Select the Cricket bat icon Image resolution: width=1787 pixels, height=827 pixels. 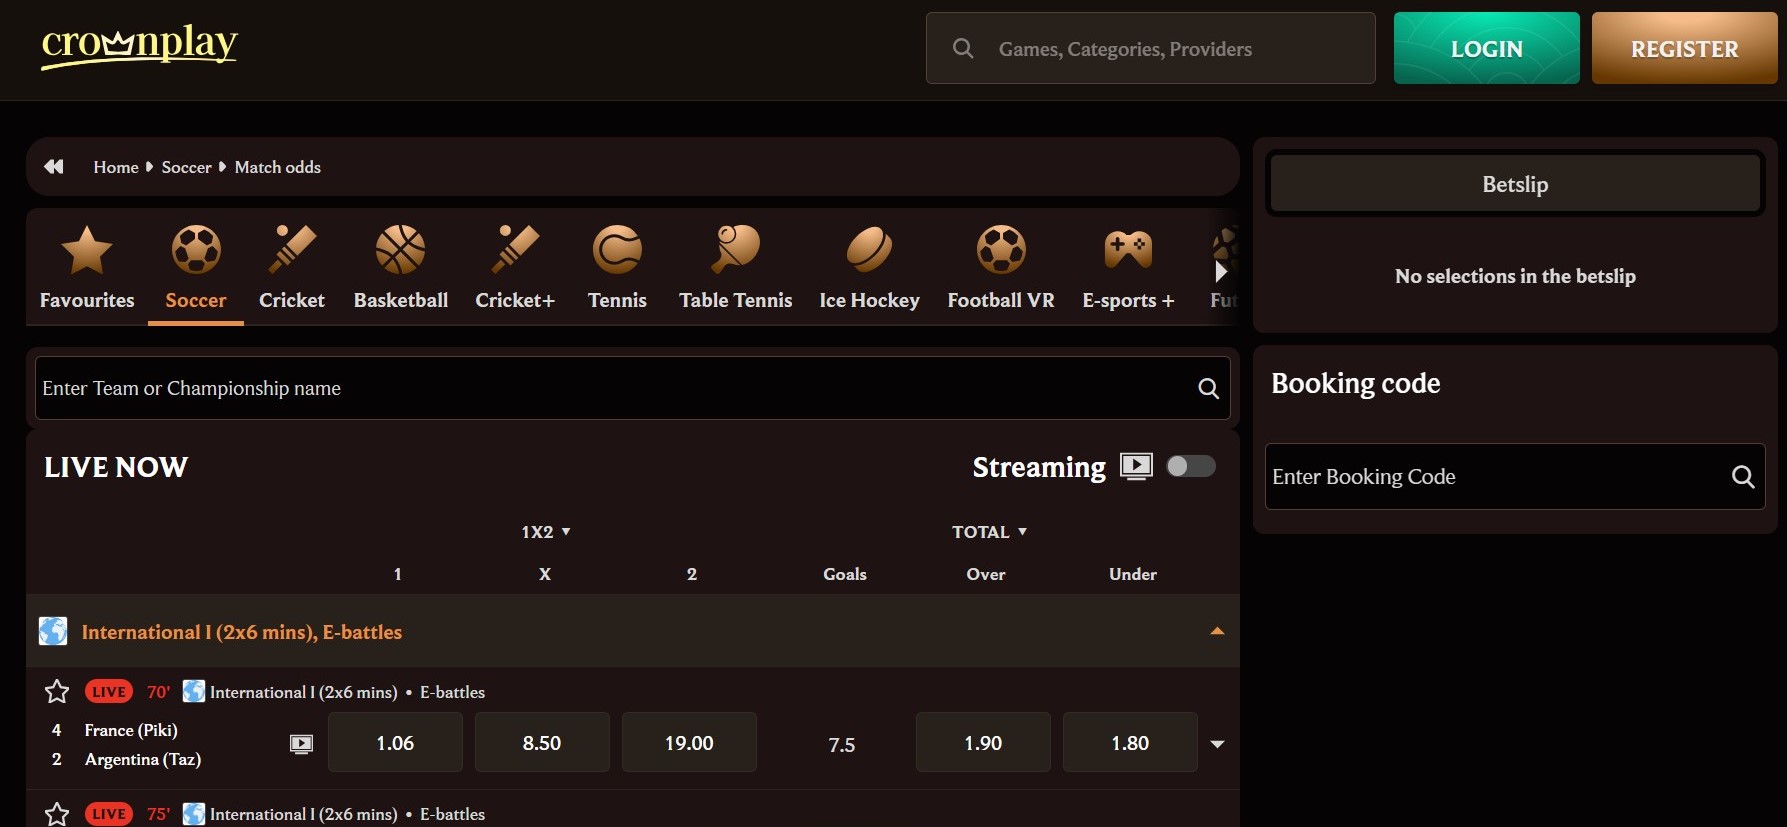pos(292,250)
